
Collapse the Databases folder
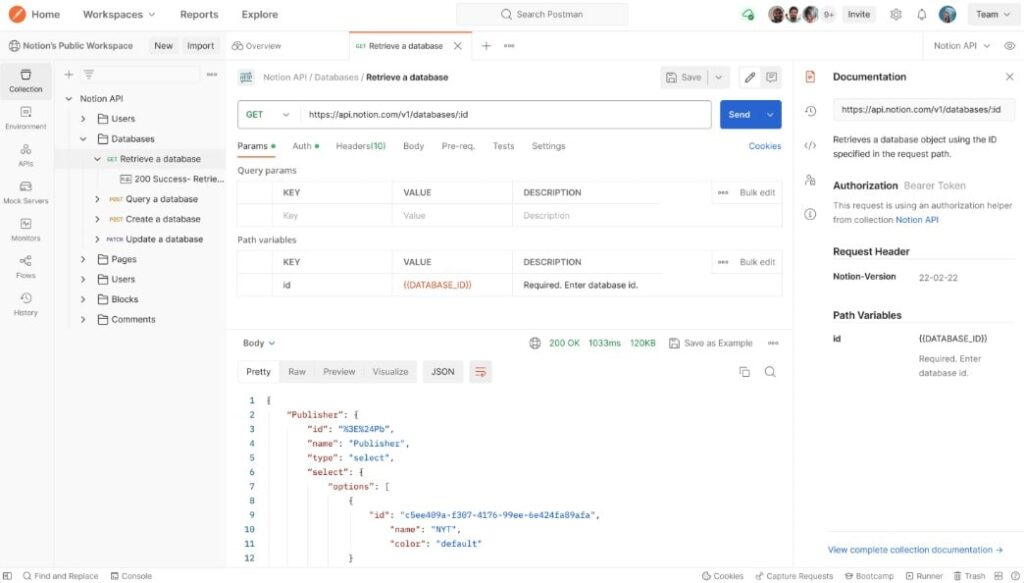(x=83, y=138)
